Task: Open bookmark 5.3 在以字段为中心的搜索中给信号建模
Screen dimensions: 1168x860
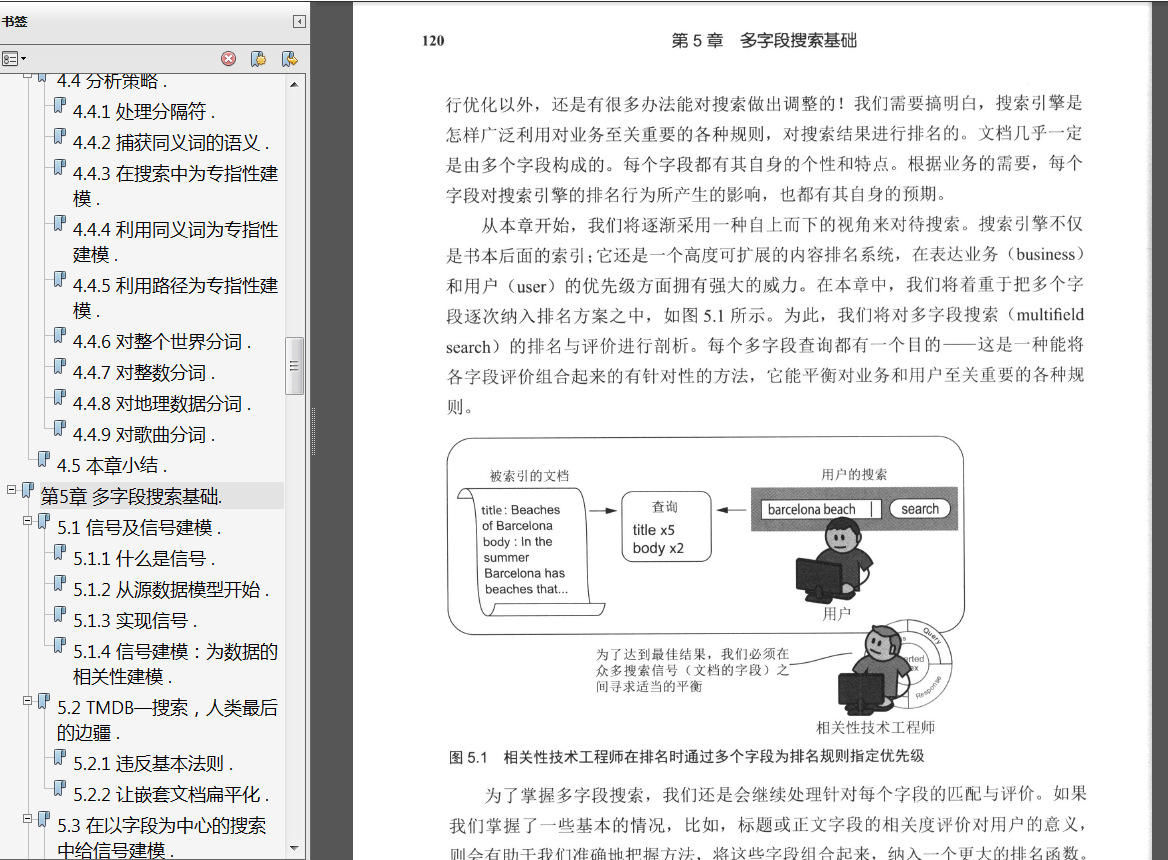Action: click(x=161, y=838)
